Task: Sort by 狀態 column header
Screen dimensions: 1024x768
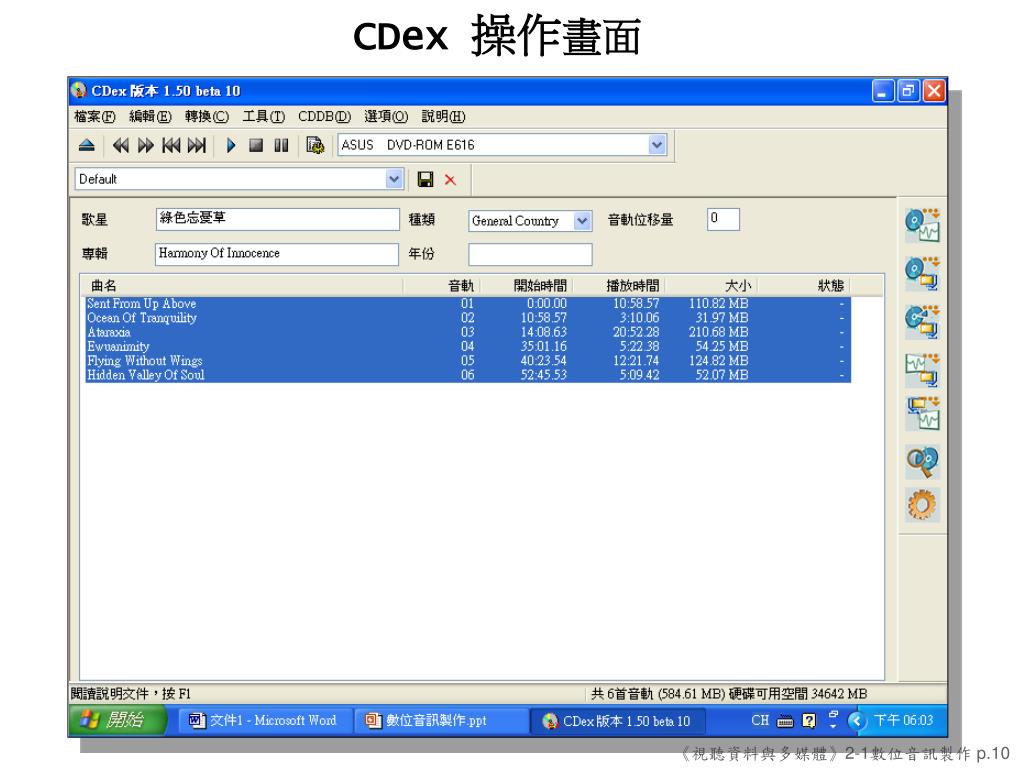Action: [804, 285]
